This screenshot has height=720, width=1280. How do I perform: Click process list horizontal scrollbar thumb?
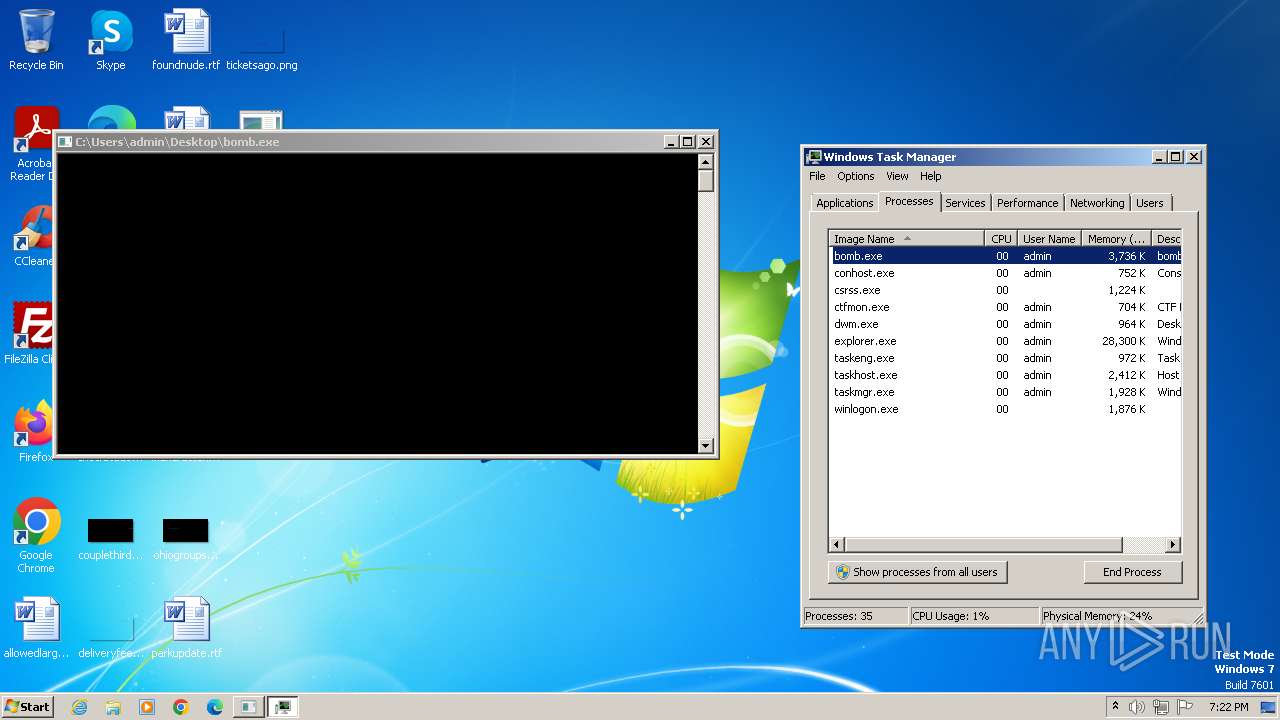click(984, 545)
